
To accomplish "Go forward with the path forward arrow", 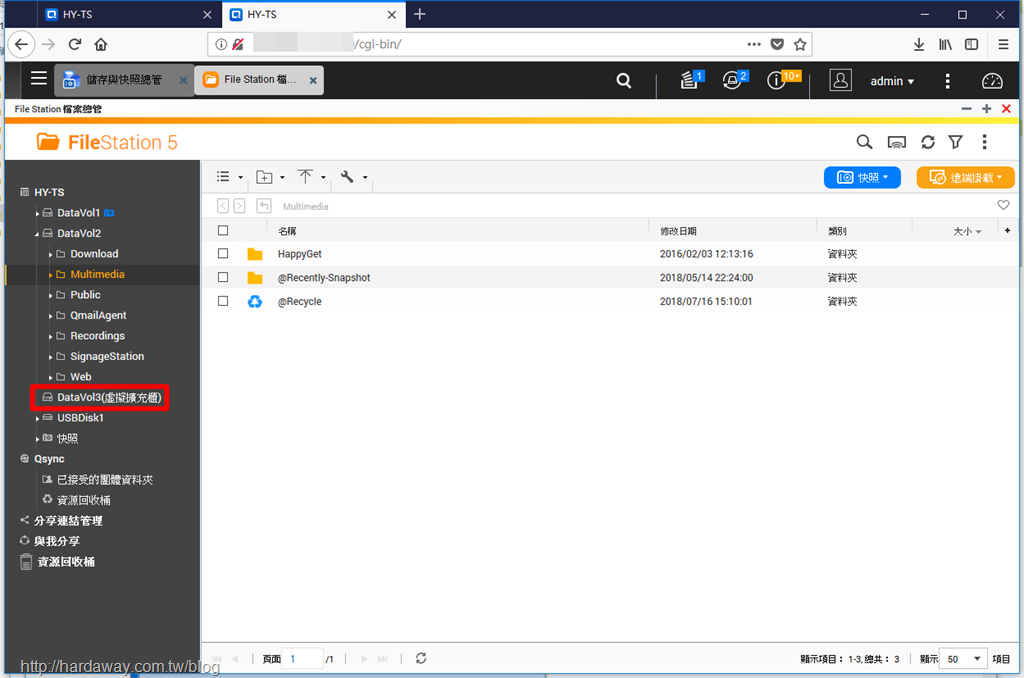I will click(x=239, y=206).
